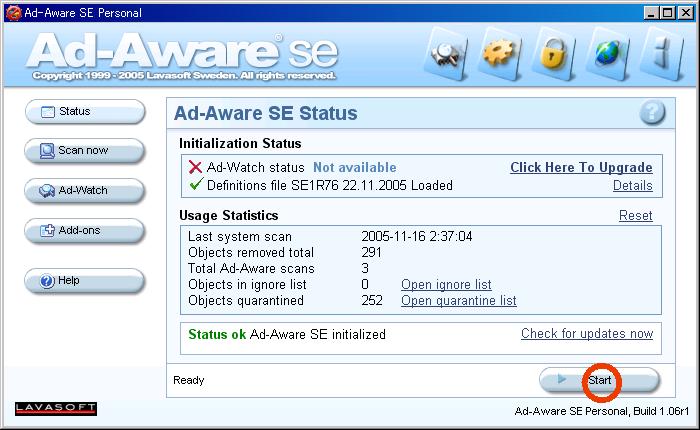This screenshot has width=700, height=430.
Task: Open Help from the sidebar
Action: pos(85,281)
